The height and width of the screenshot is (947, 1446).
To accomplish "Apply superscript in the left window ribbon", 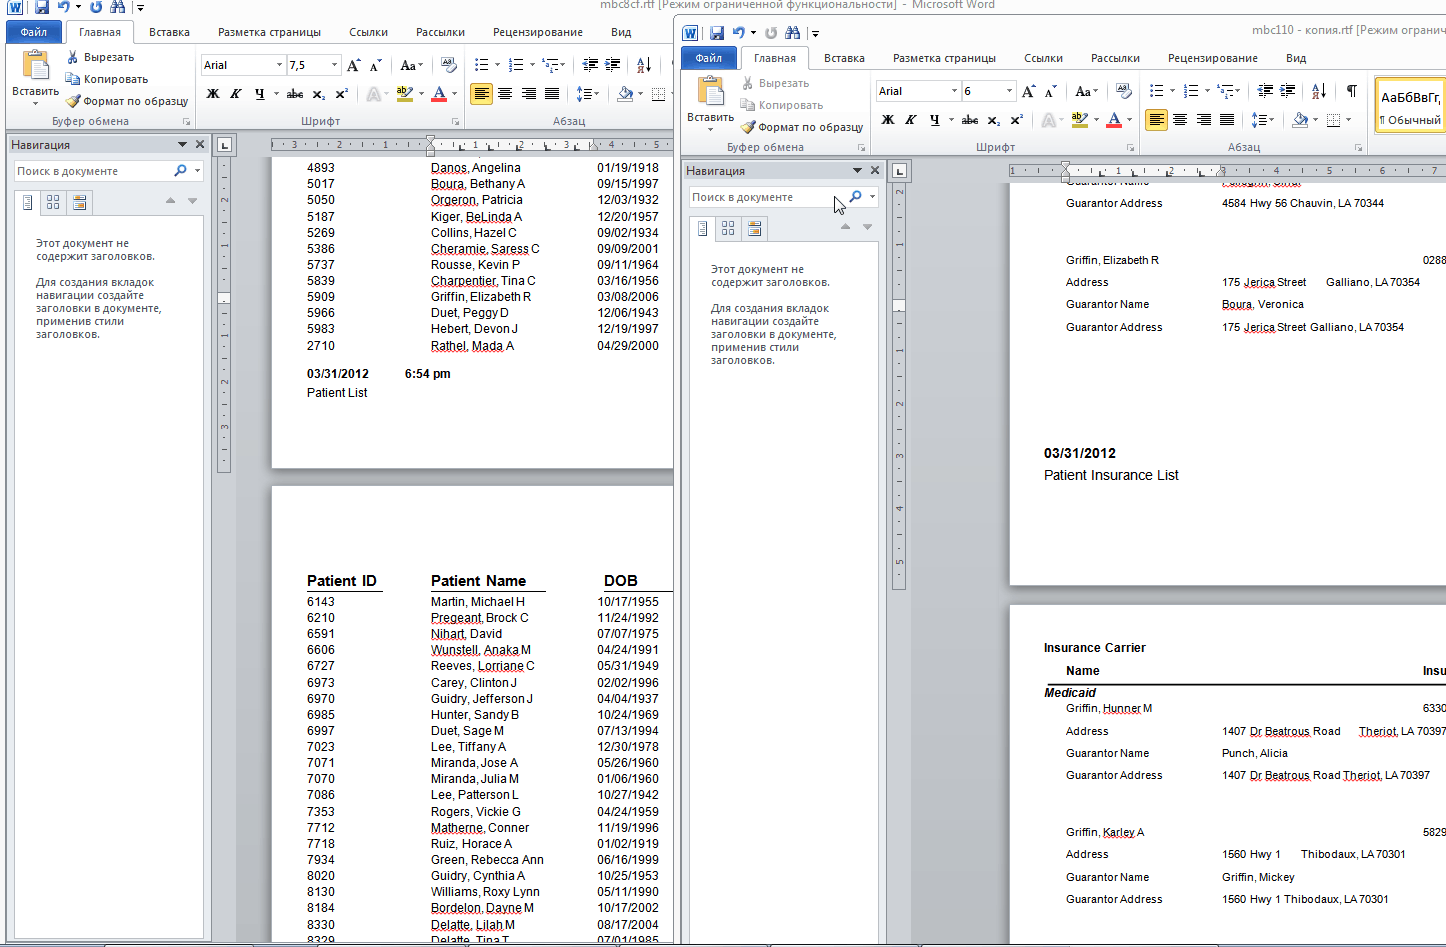I will pos(342,94).
